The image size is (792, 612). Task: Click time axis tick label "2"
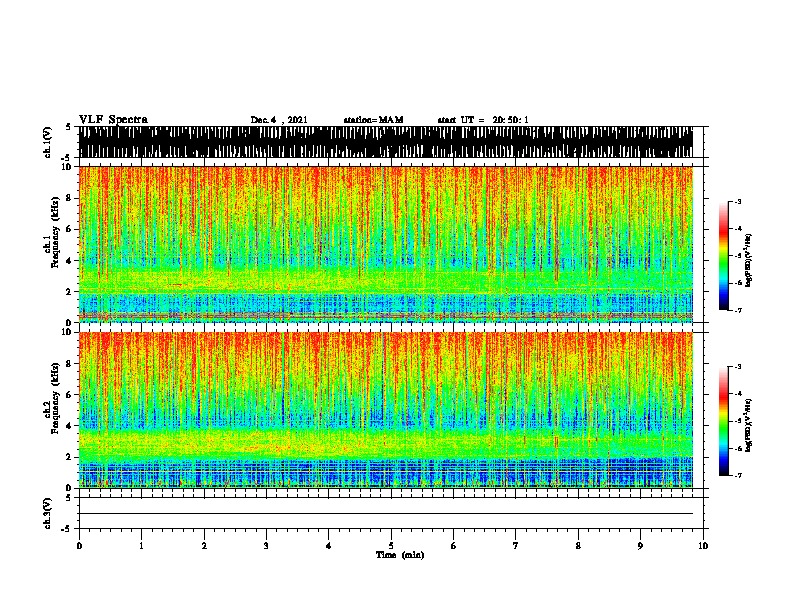[204, 546]
